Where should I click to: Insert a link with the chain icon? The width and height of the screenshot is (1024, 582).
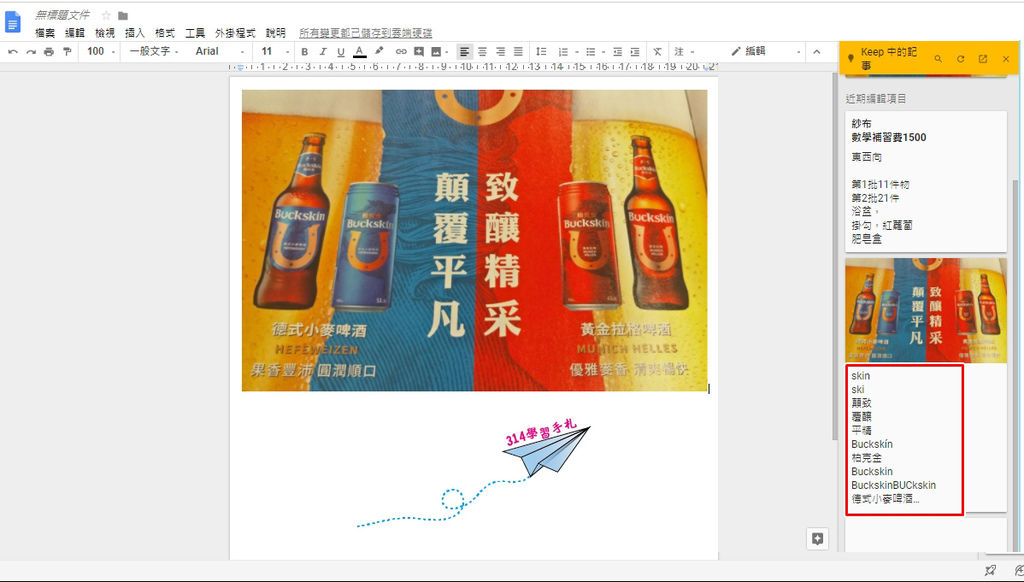click(401, 52)
